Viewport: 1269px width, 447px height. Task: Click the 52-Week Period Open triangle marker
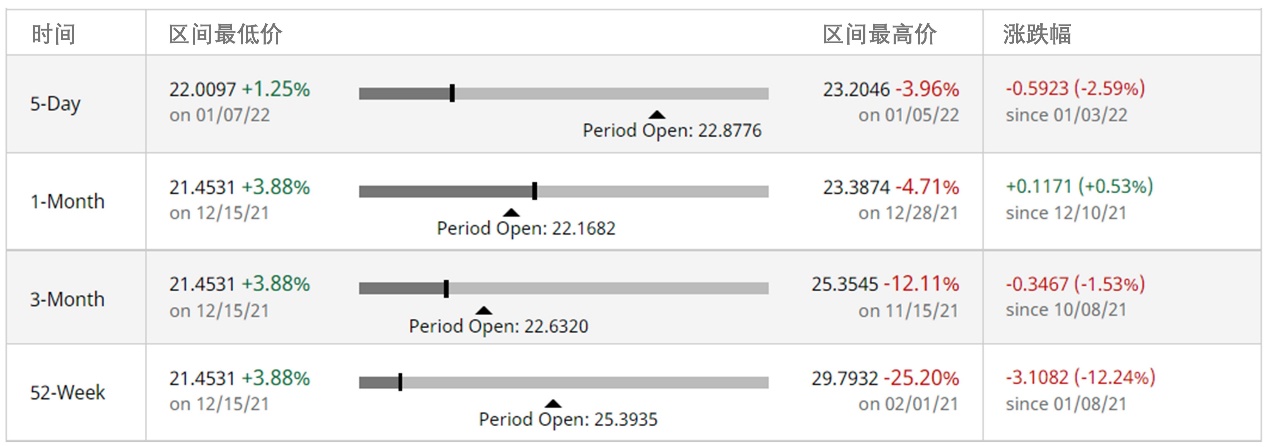pos(553,404)
